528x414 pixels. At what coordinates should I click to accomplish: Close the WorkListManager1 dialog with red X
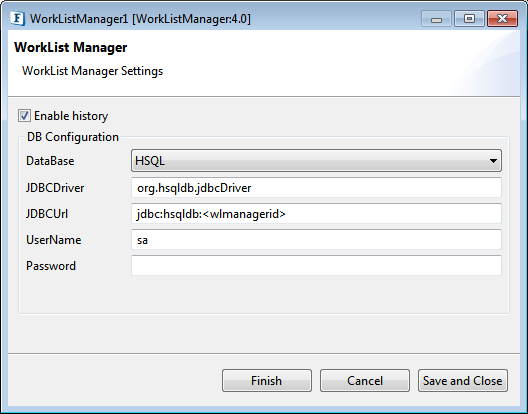click(502, 19)
